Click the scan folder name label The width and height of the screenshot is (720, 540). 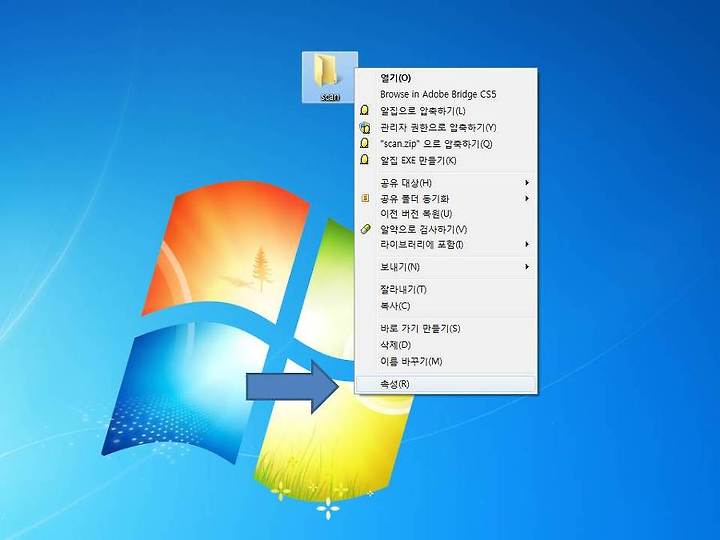click(330, 97)
